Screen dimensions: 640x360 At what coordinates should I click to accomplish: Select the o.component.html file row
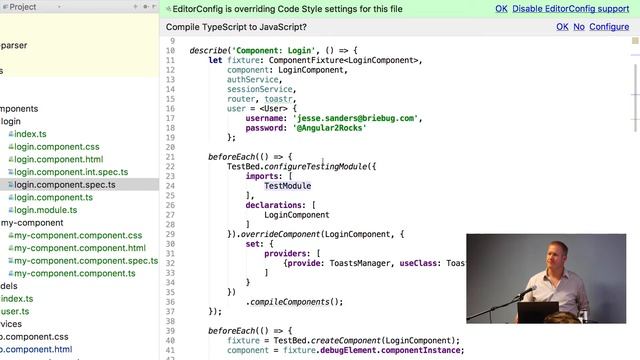[36, 349]
